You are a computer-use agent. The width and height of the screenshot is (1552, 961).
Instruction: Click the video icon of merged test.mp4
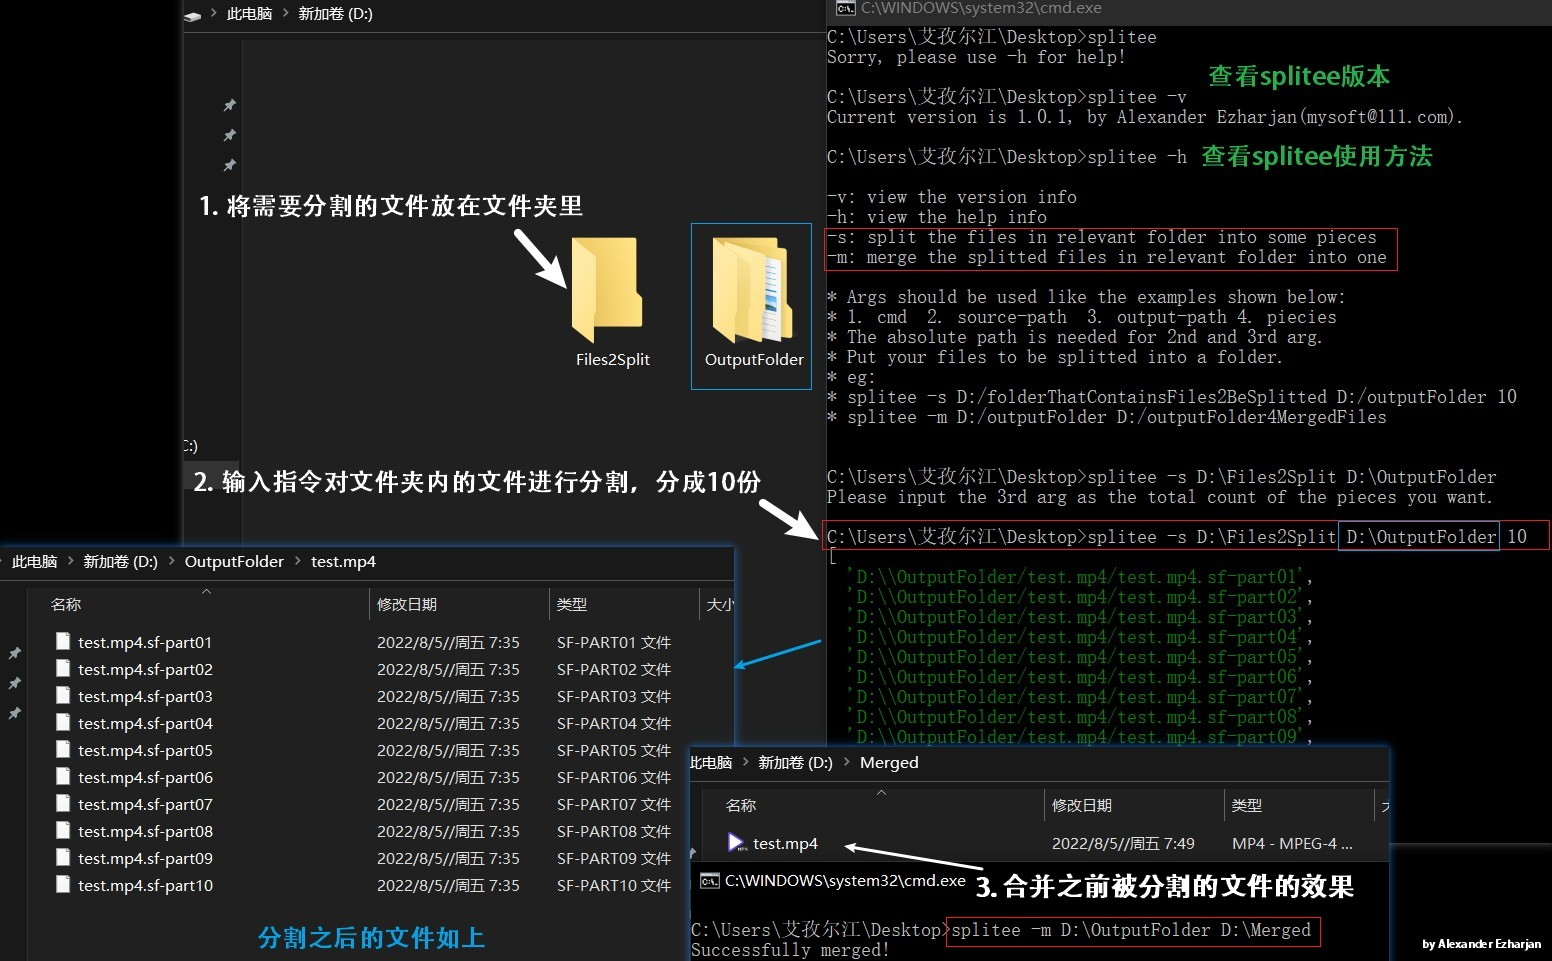pos(737,843)
